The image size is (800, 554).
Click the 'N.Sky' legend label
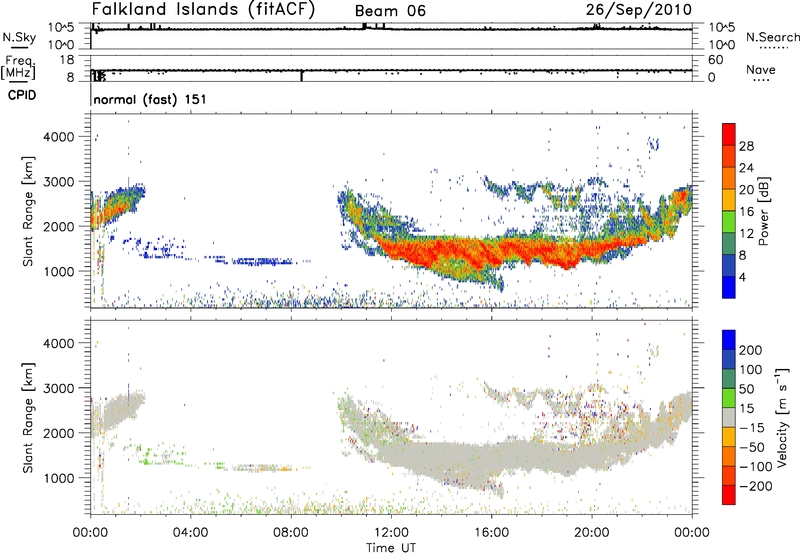pyautogui.click(x=19, y=37)
